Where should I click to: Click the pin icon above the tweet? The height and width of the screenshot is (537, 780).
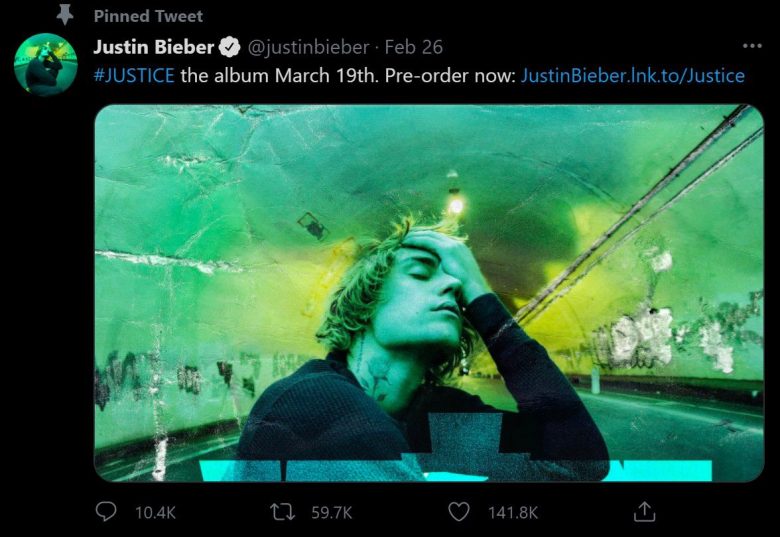tap(66, 14)
